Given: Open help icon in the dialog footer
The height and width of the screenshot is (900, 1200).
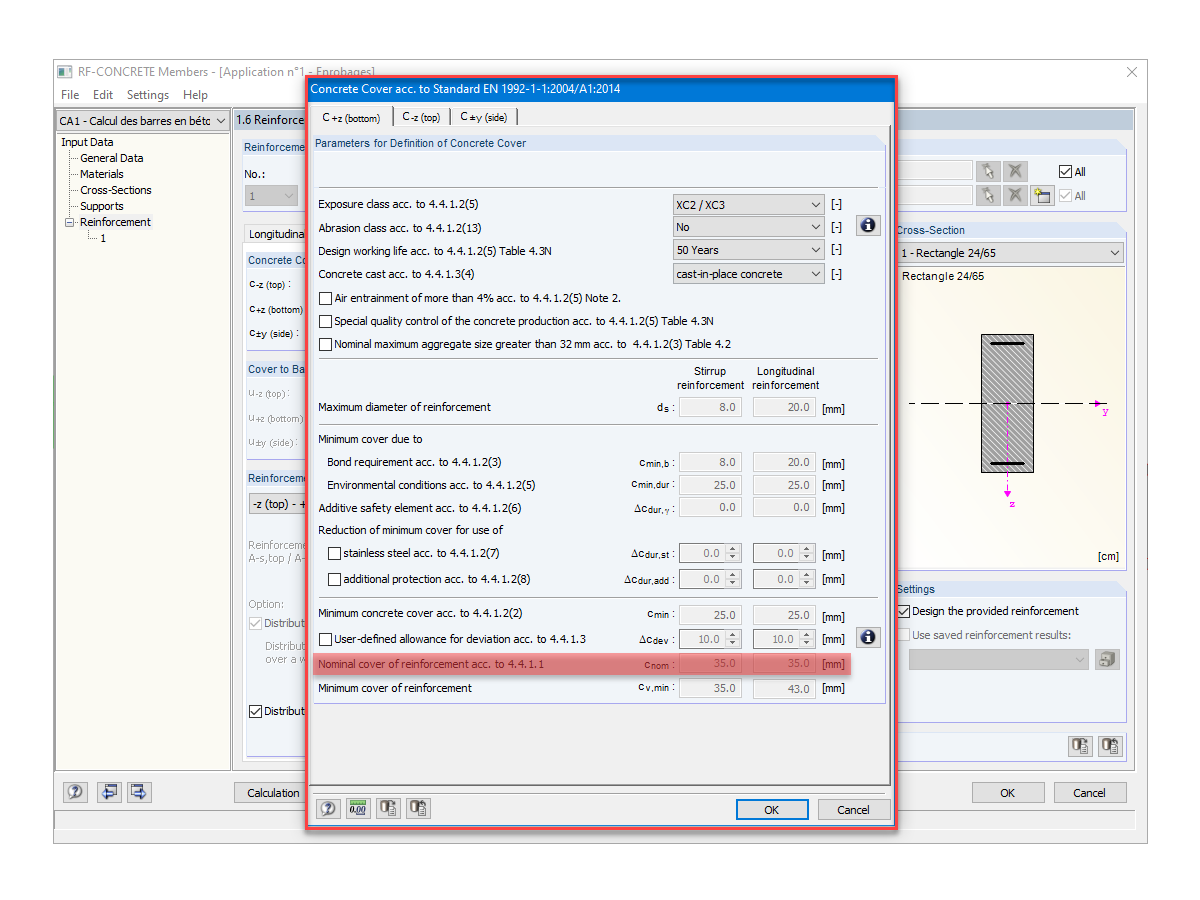Looking at the screenshot, I should (328, 809).
